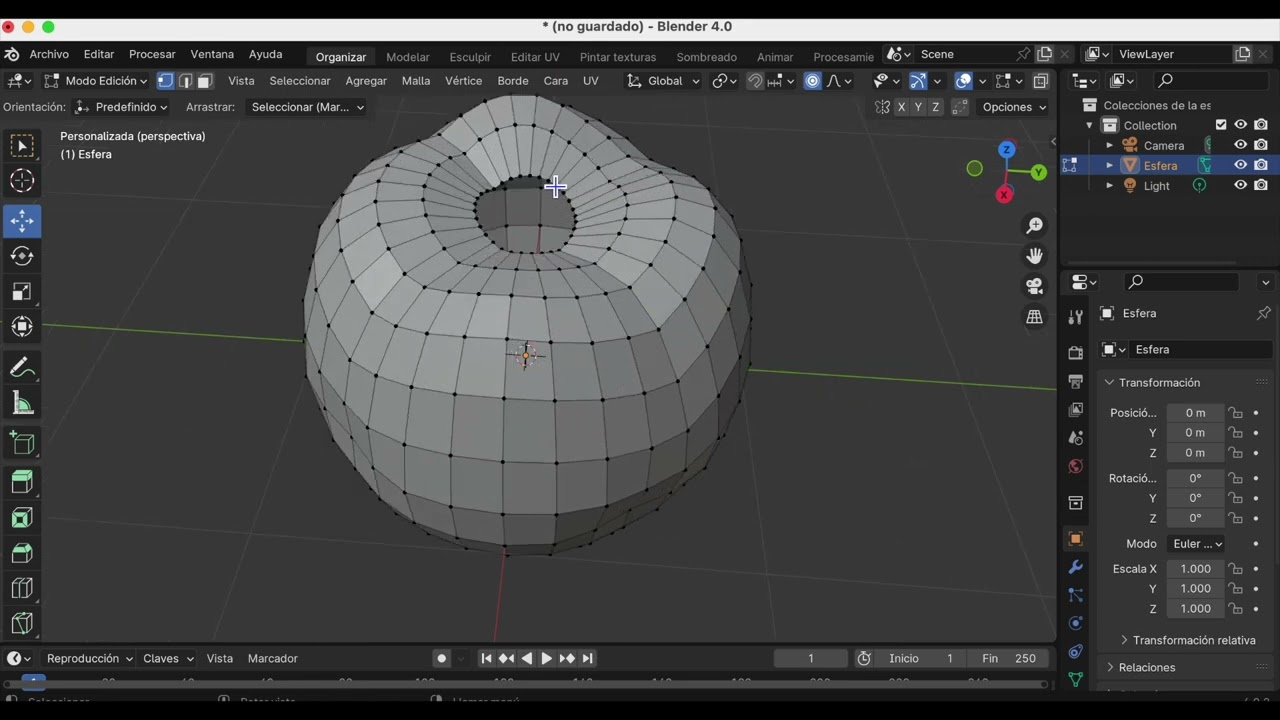Open Predefinido orientation dropdown
1280x720 pixels.
[x=121, y=107]
